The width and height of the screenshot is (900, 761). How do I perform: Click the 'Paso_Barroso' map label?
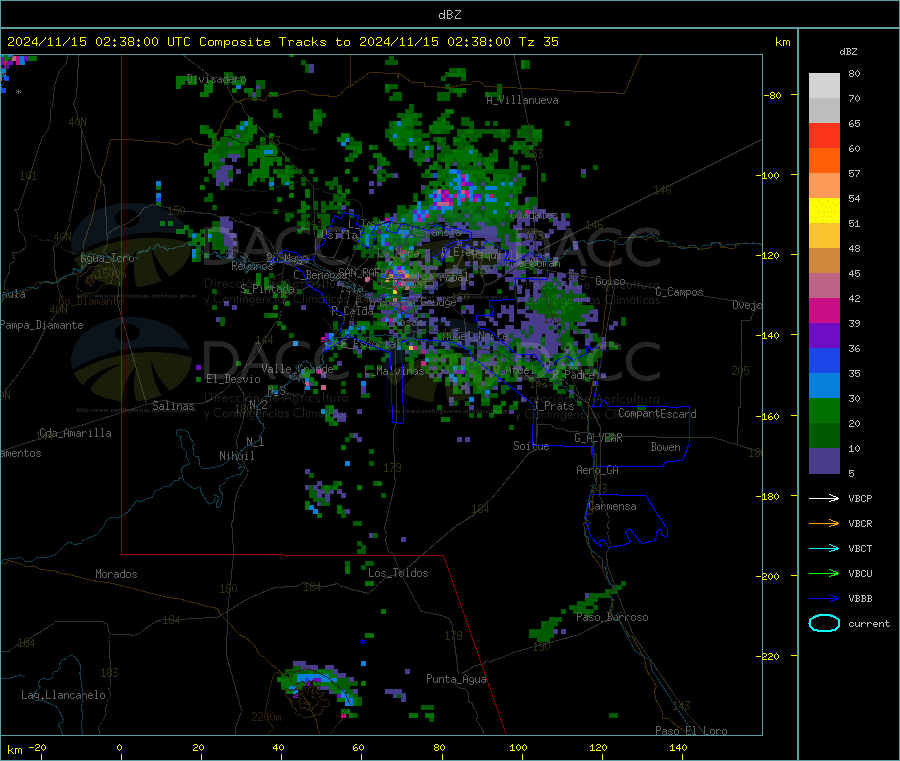[612, 617]
